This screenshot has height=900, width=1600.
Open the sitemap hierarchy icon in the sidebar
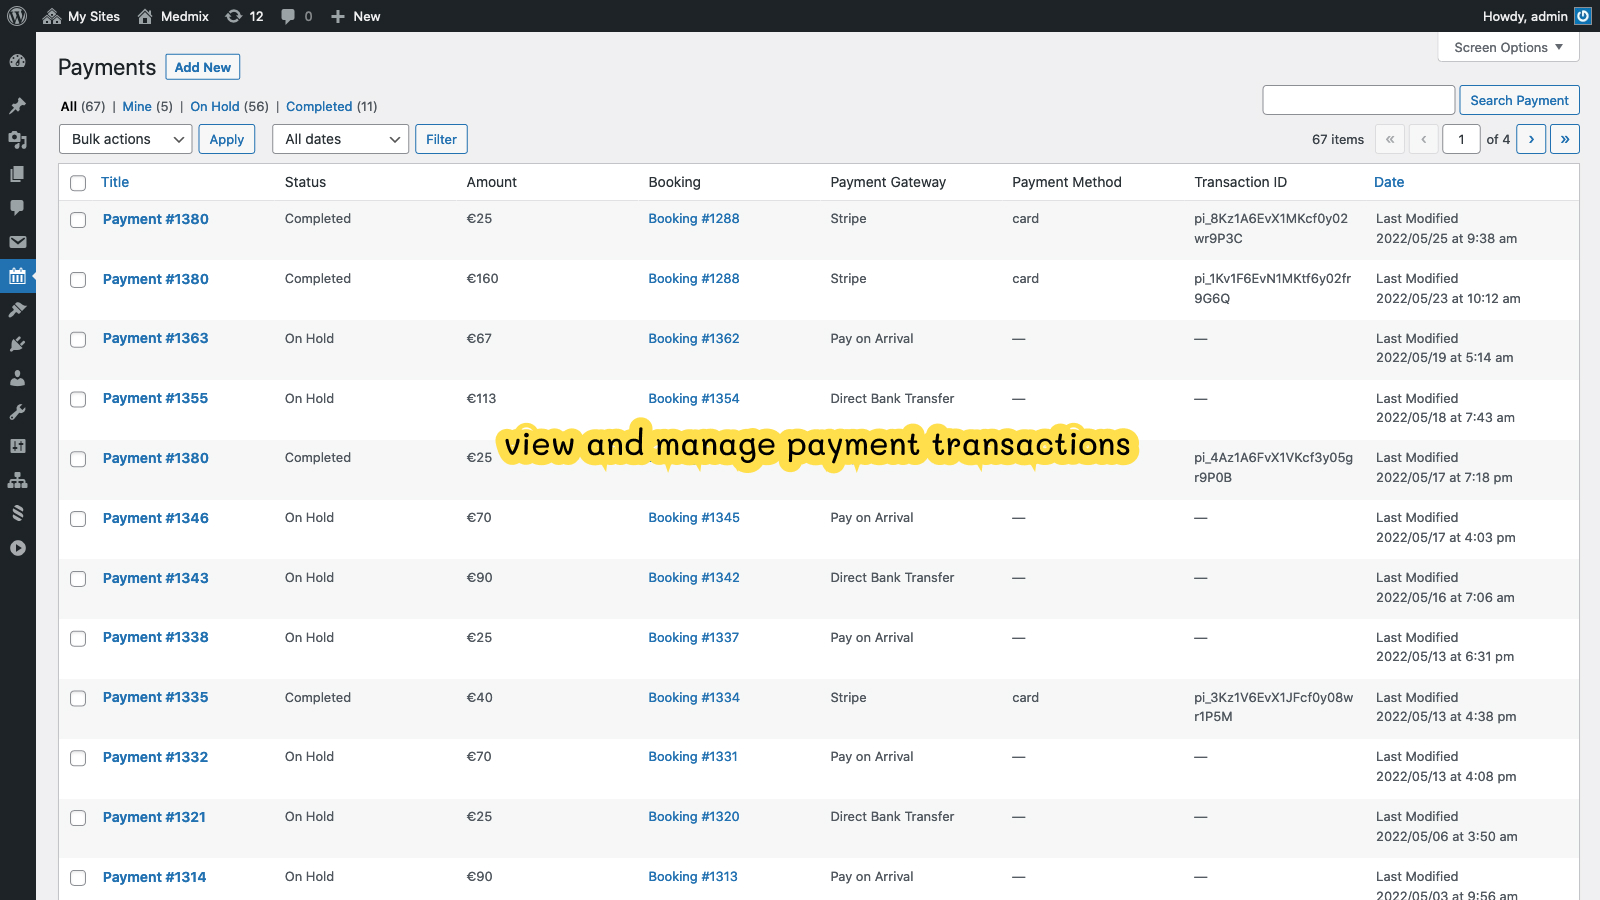[17, 480]
